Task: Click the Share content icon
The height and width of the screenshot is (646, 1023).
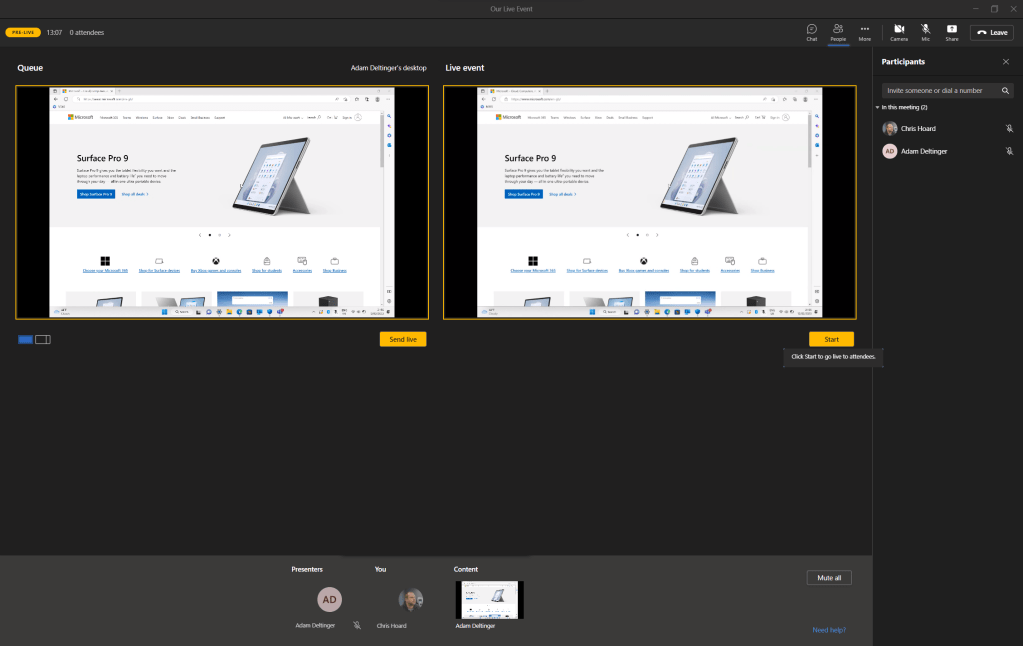Action: click(952, 32)
